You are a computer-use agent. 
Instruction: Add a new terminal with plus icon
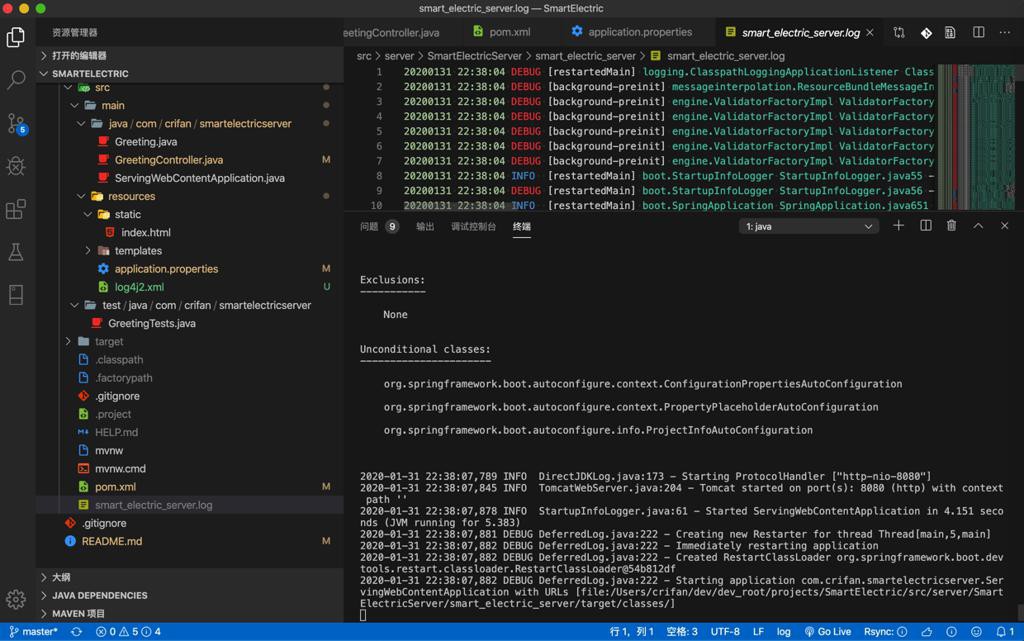click(898, 226)
